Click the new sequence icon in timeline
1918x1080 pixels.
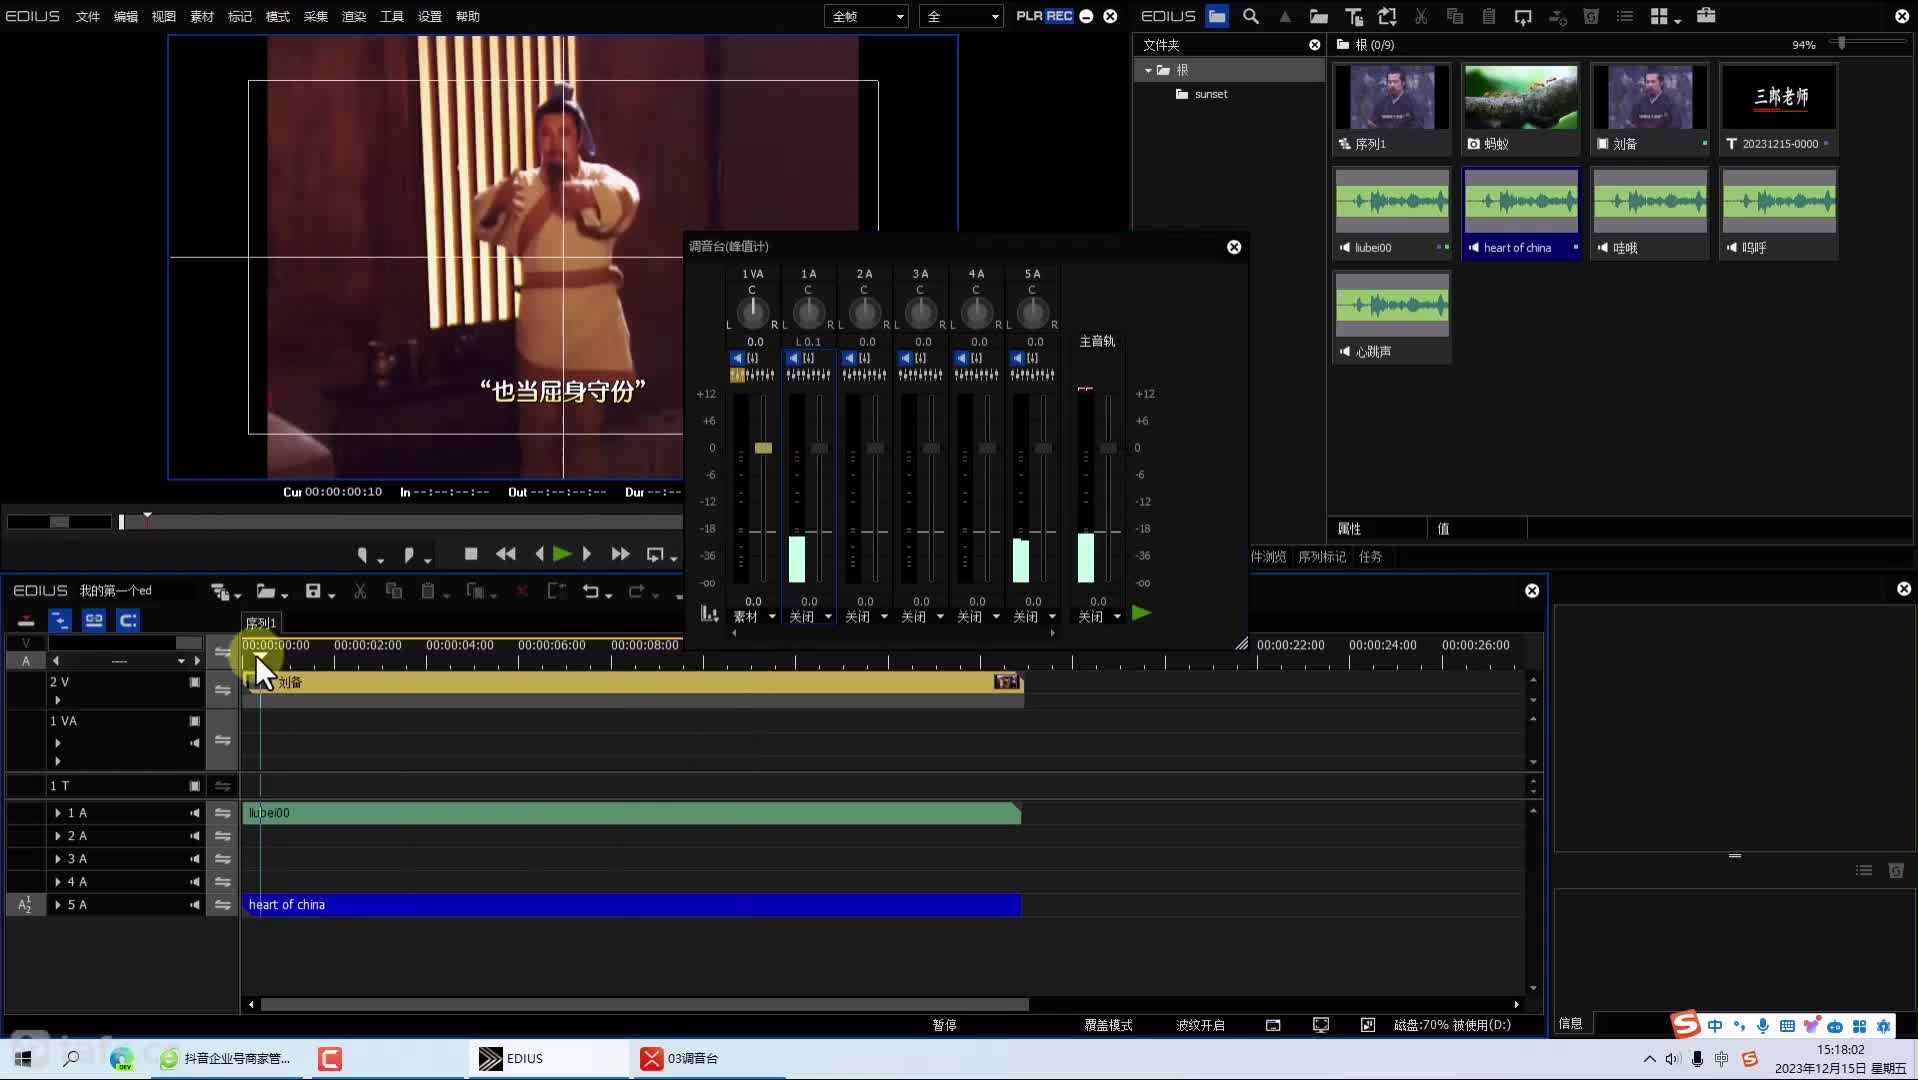point(219,591)
